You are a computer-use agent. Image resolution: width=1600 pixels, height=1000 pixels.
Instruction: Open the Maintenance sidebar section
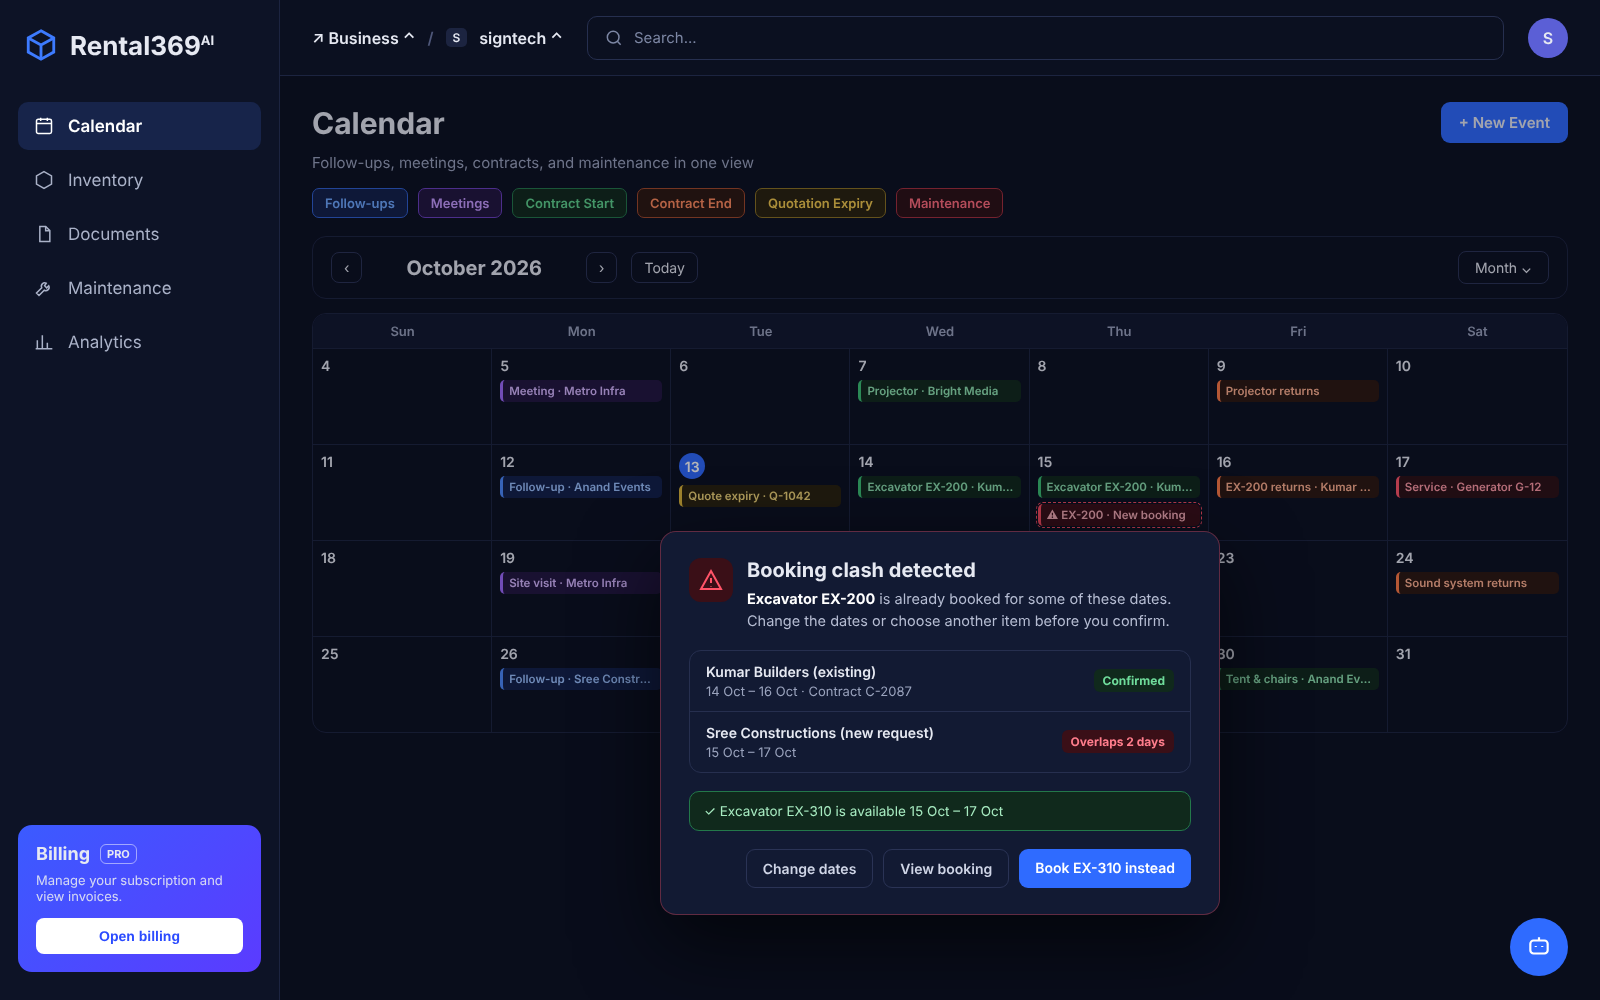[139, 288]
